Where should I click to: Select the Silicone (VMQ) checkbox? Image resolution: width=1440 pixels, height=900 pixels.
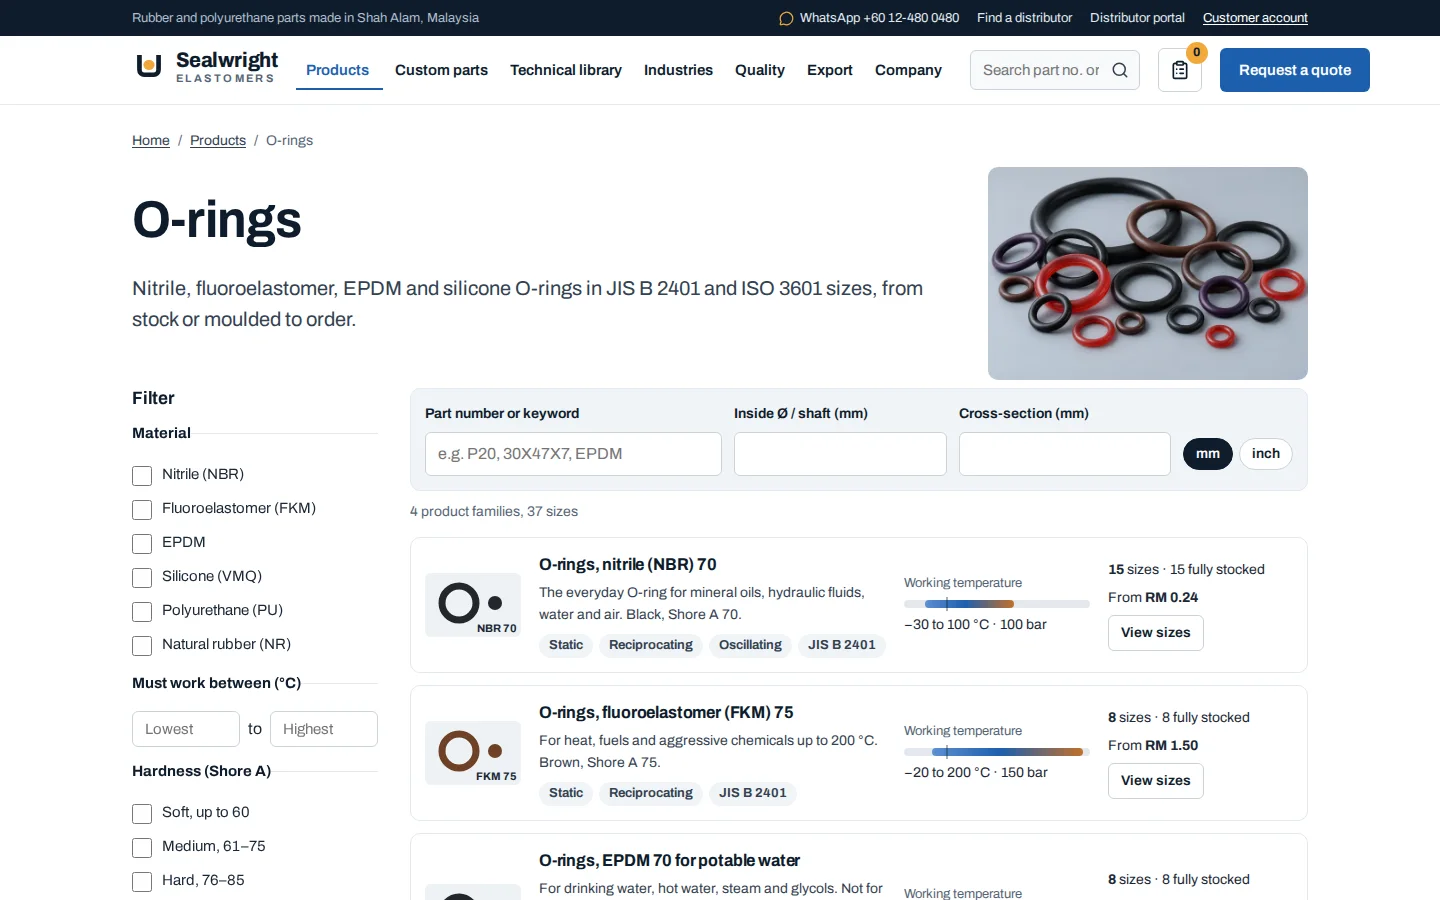coord(142,578)
